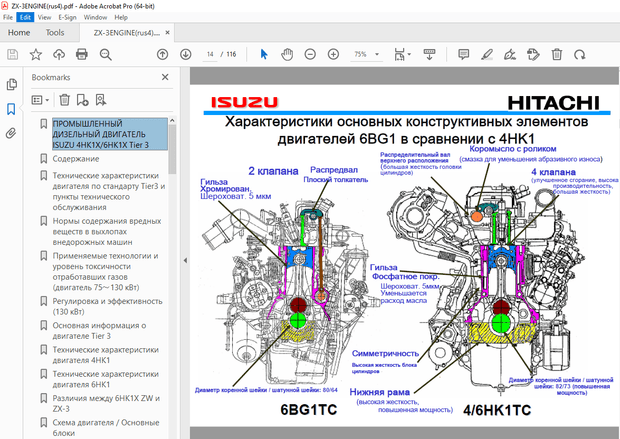Rotate the page view

click(580, 54)
